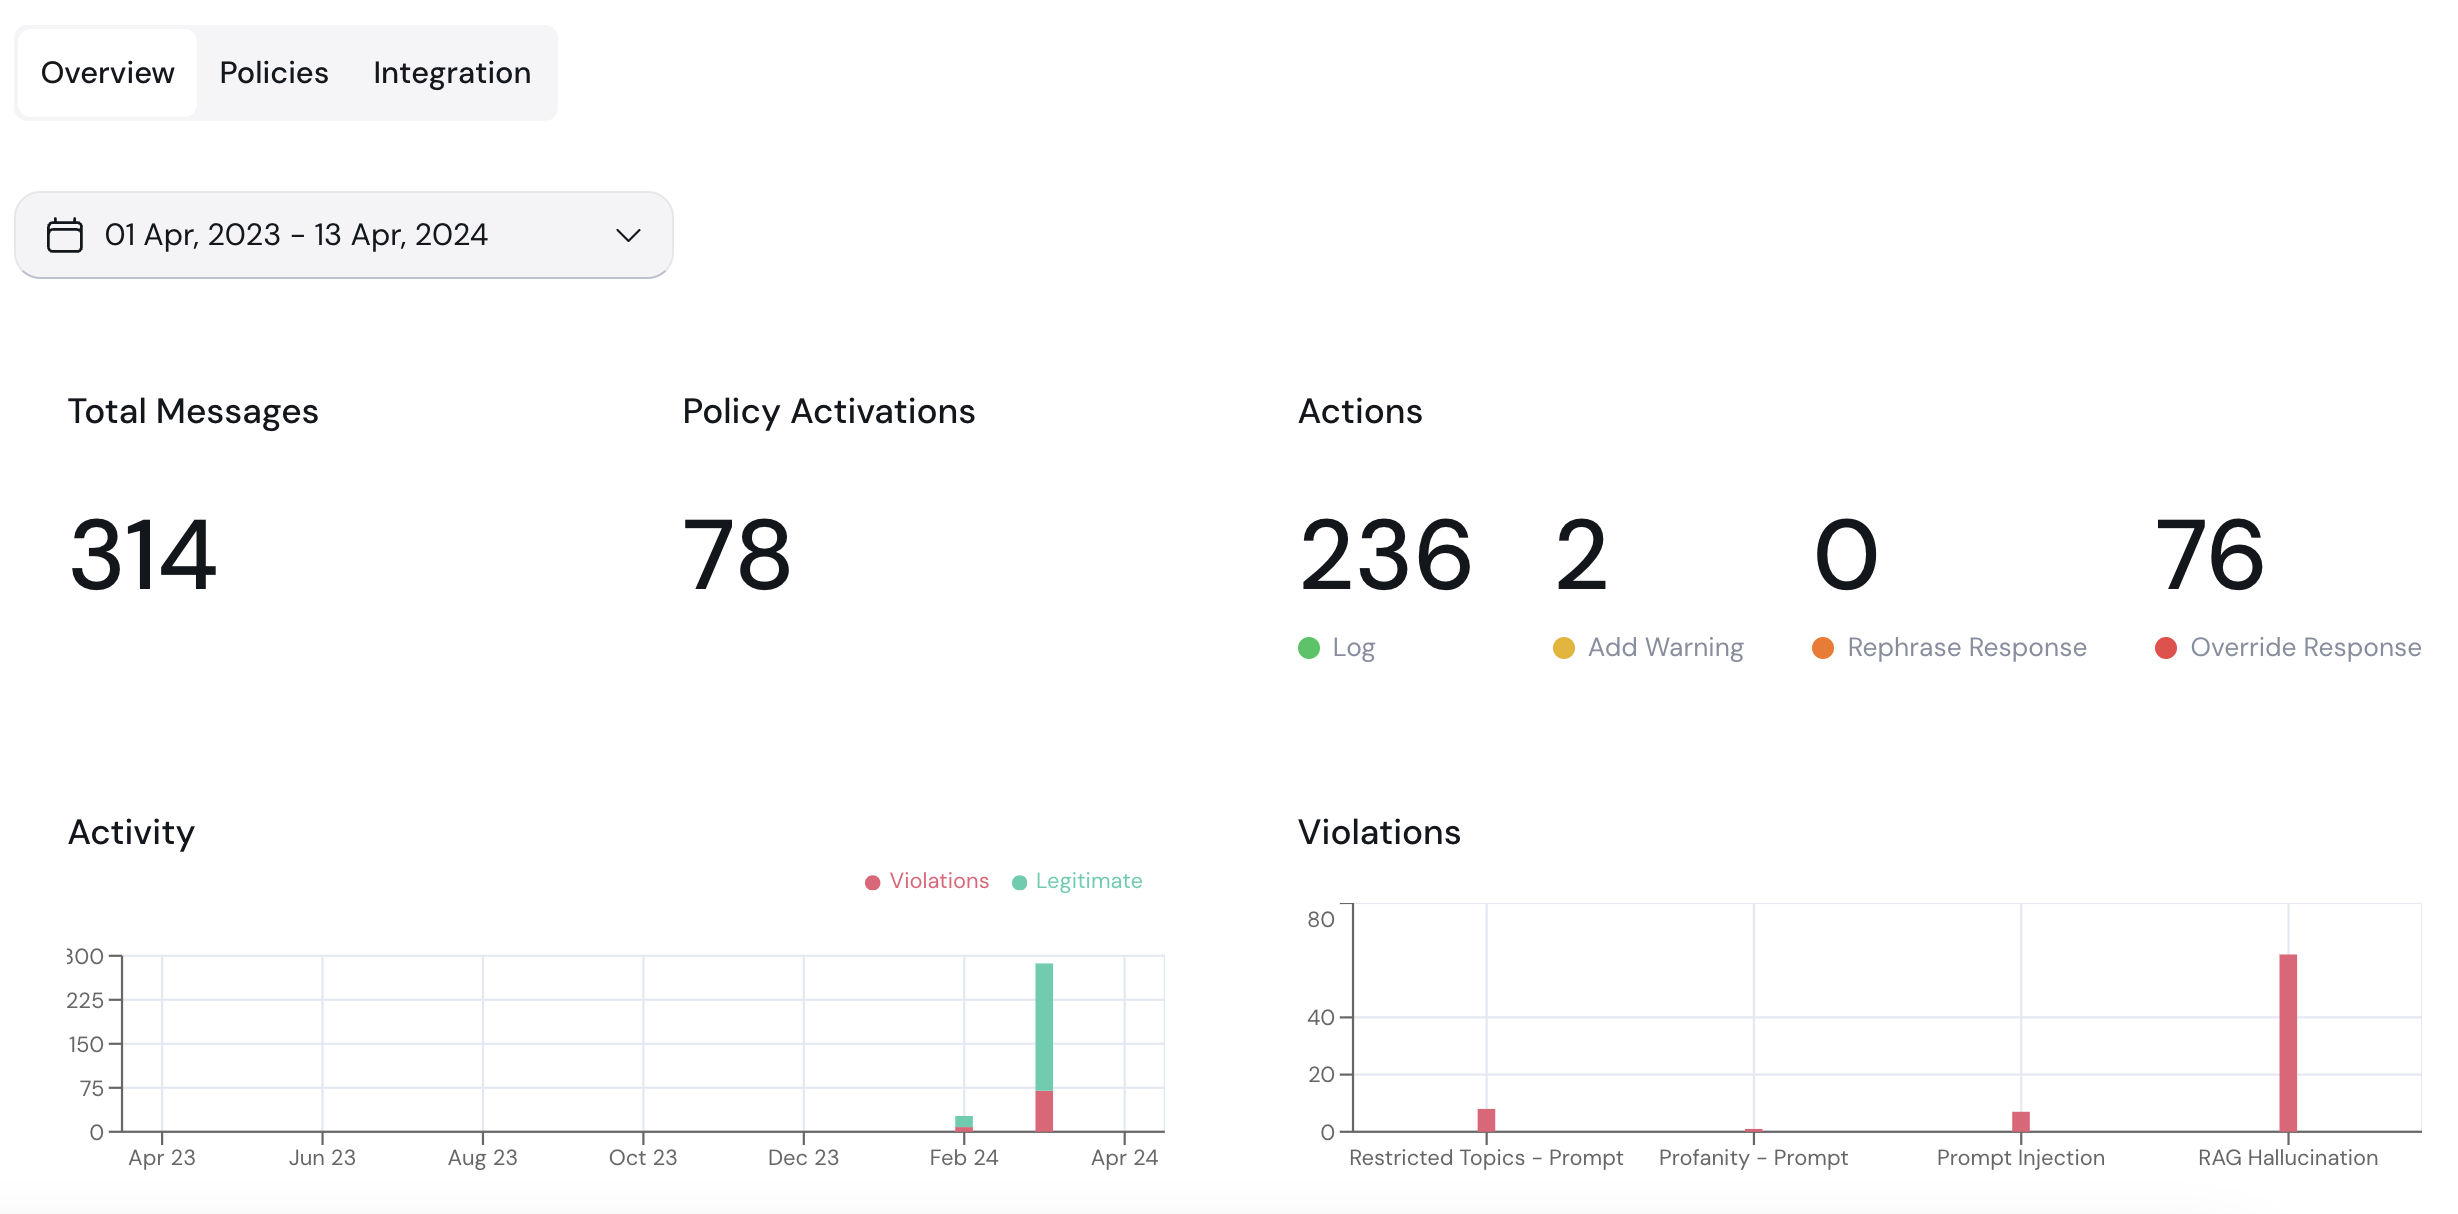
Task: Switch to the Integration tab
Action: [x=451, y=73]
